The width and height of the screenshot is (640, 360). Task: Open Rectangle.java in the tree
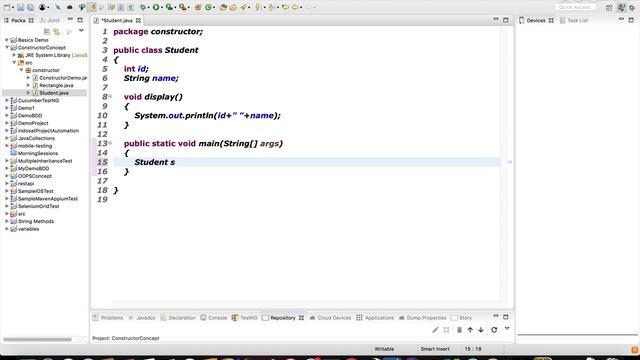click(x=53, y=85)
